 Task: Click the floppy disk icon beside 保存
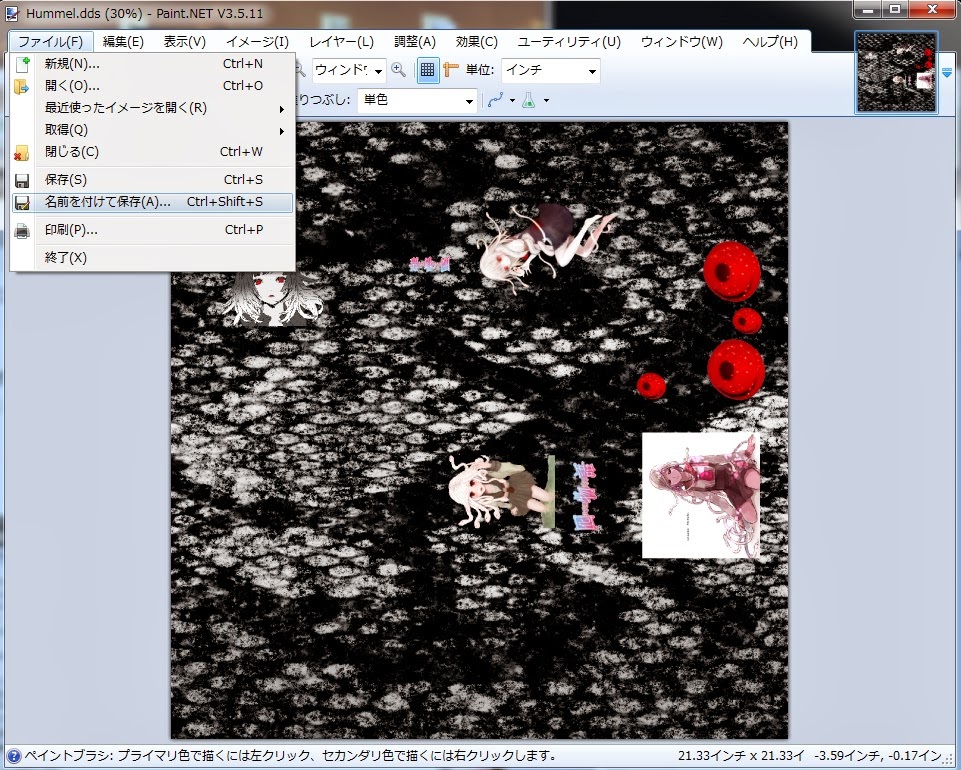click(22, 180)
